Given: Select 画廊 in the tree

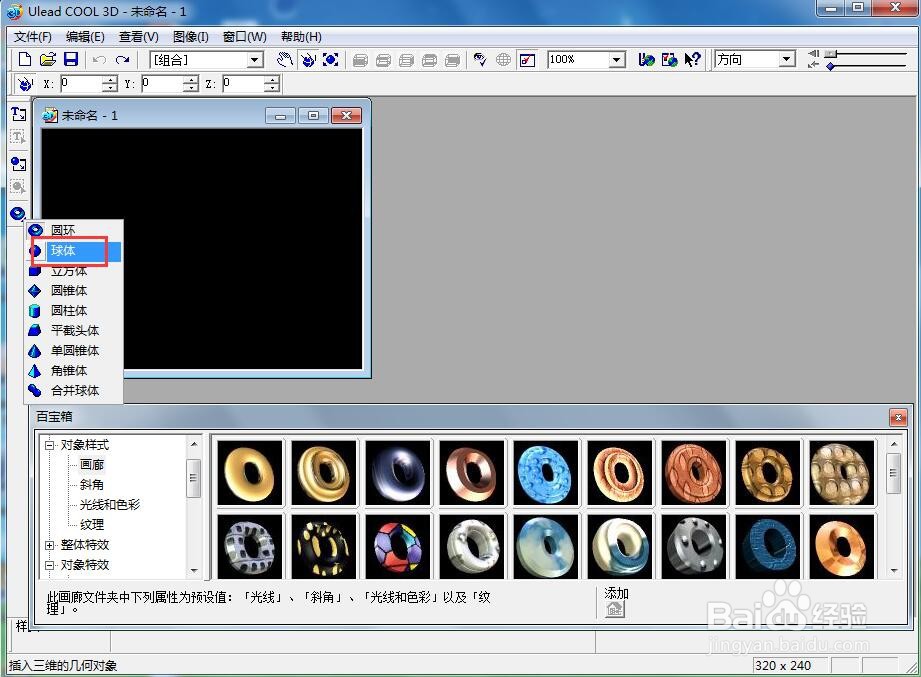Looking at the screenshot, I should coord(92,465).
